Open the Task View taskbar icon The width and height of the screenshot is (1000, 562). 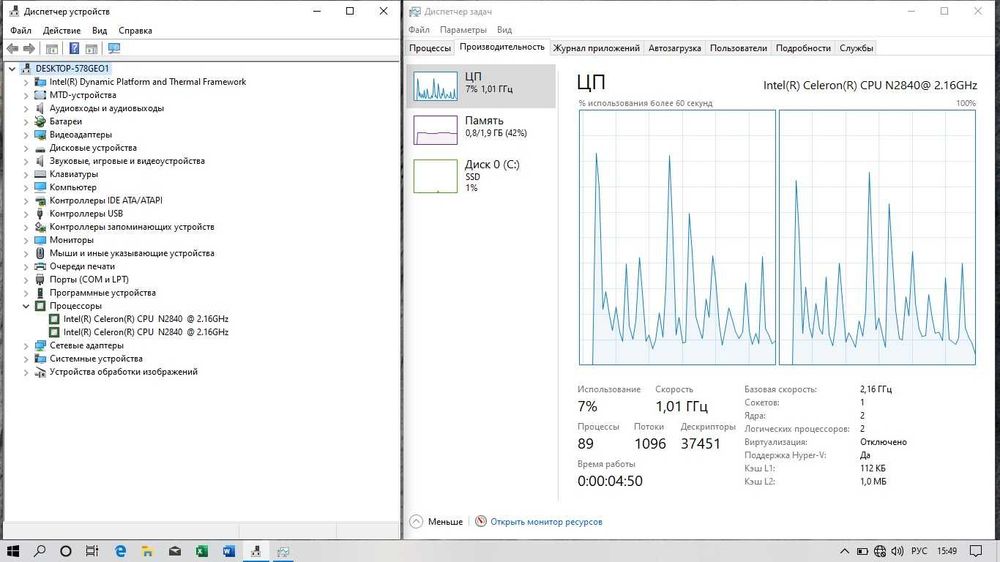coord(92,551)
